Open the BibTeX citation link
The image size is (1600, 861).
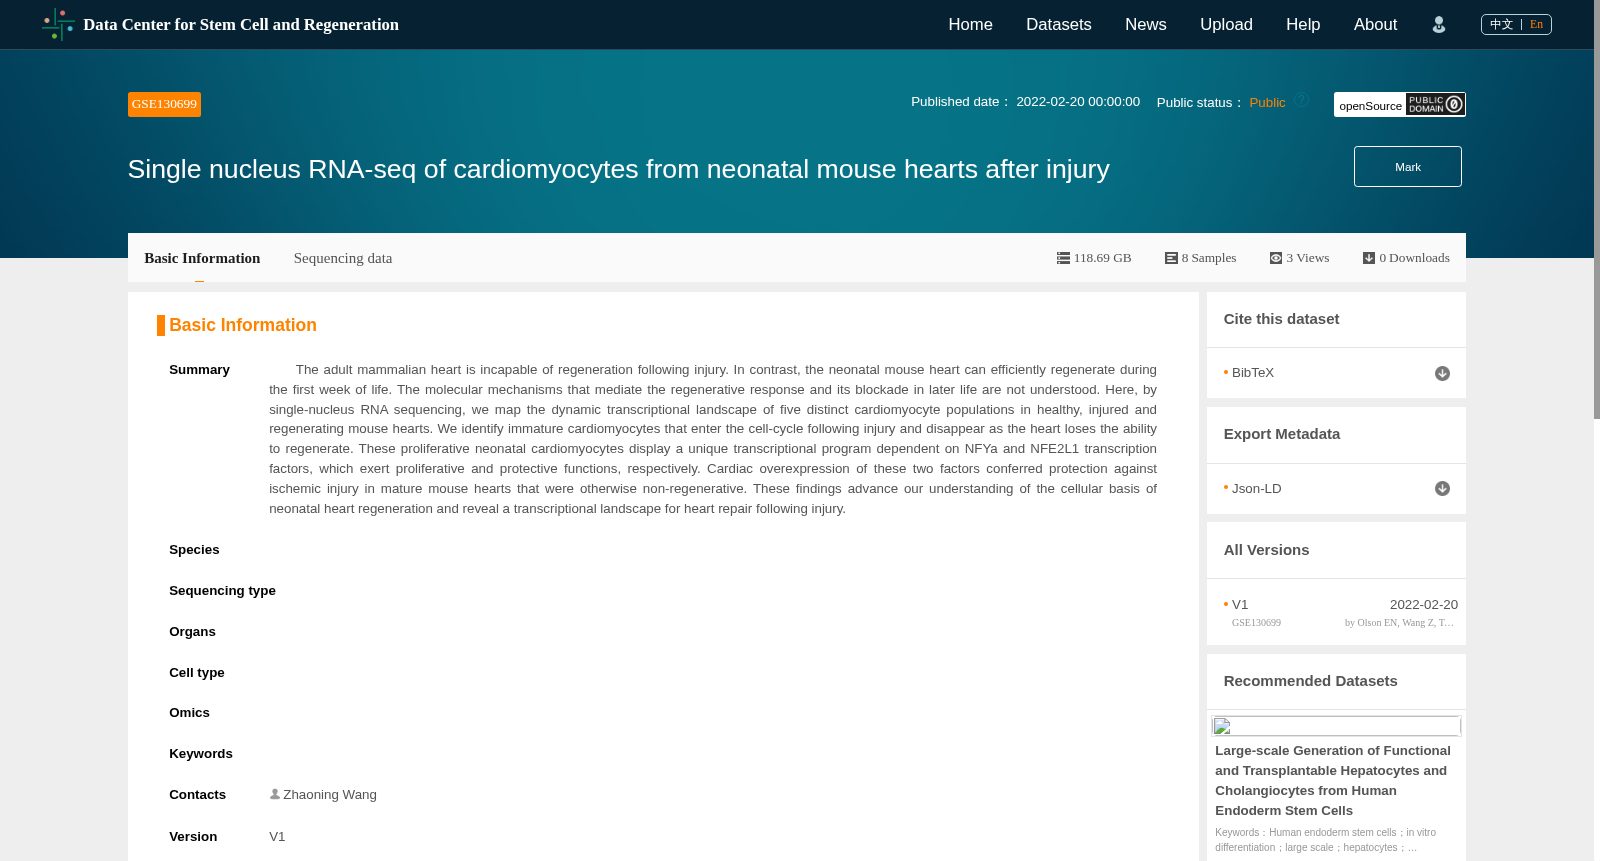tap(1253, 373)
